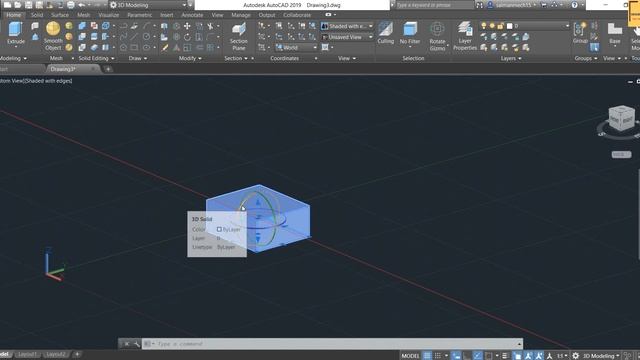The height and width of the screenshot is (360, 640).
Task: Toggle polar tracking in status bar
Action: coord(477,356)
